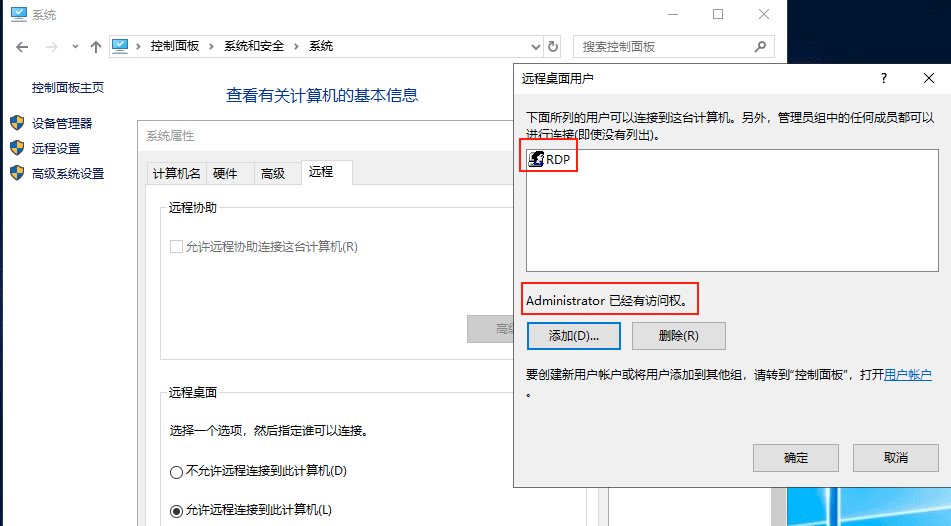Image resolution: width=951 pixels, height=526 pixels.
Task: Refresh the Control Panel address bar
Action: point(553,47)
